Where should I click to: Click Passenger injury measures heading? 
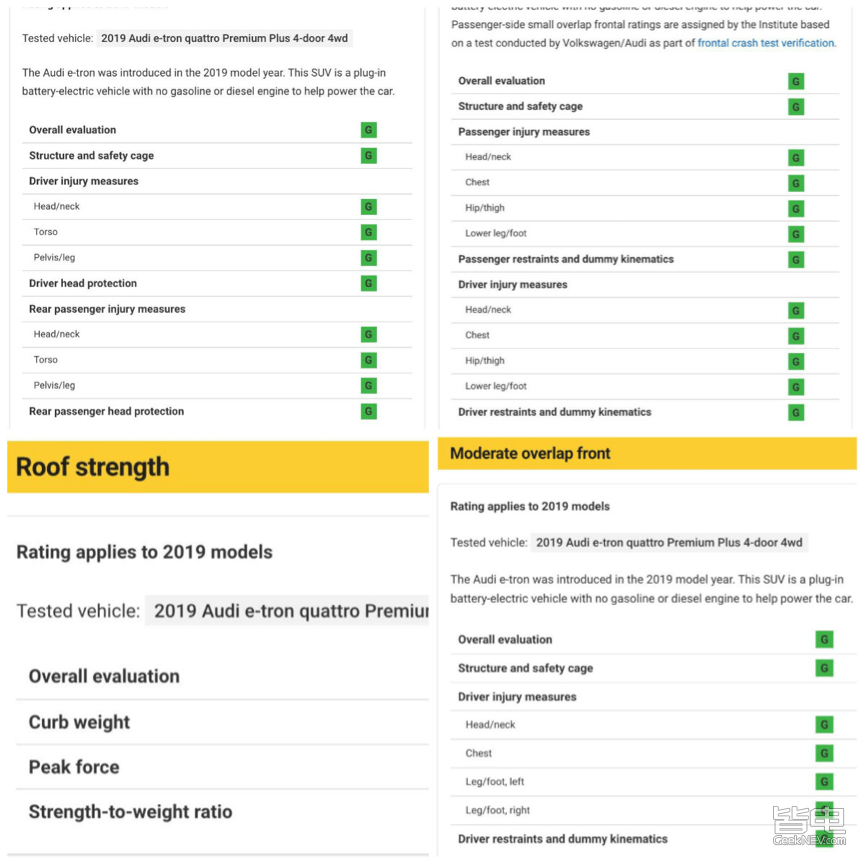click(524, 132)
